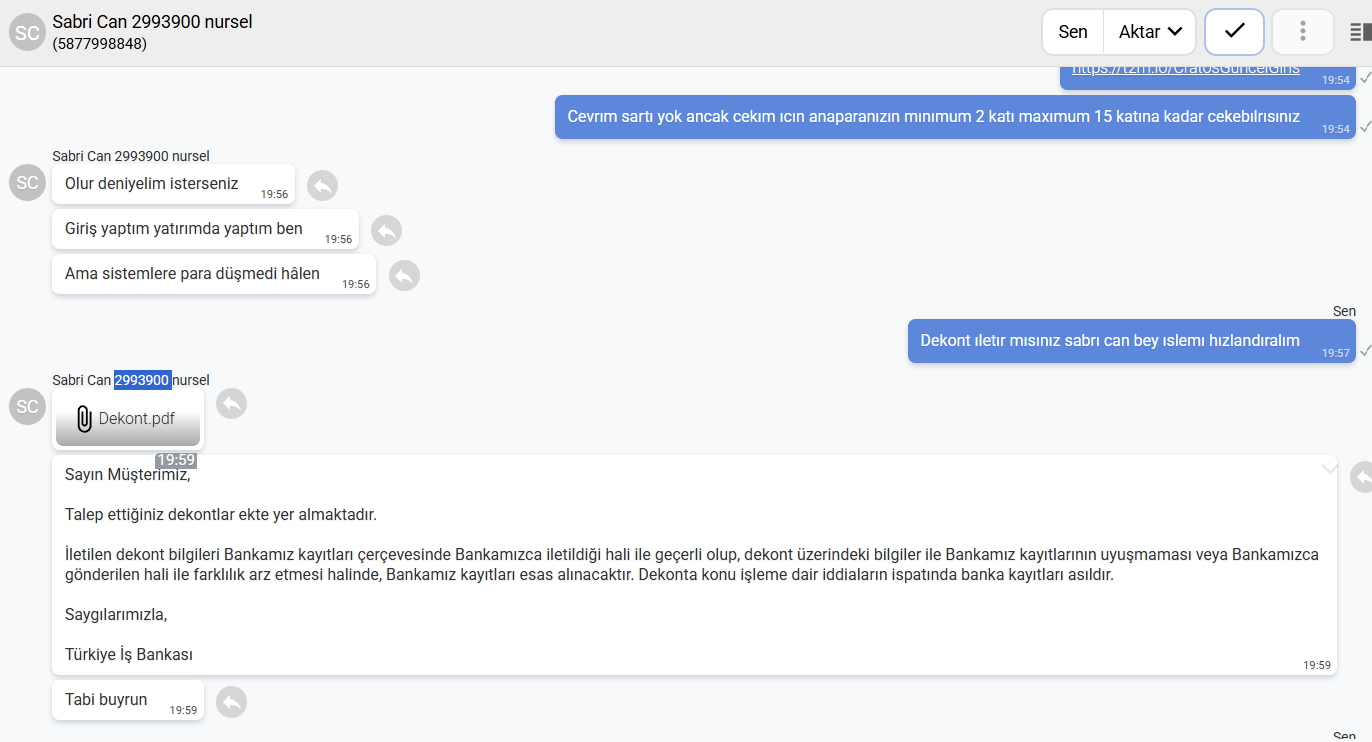Click the phone number (5877998848)
The width and height of the screenshot is (1372, 742).
pos(100,44)
